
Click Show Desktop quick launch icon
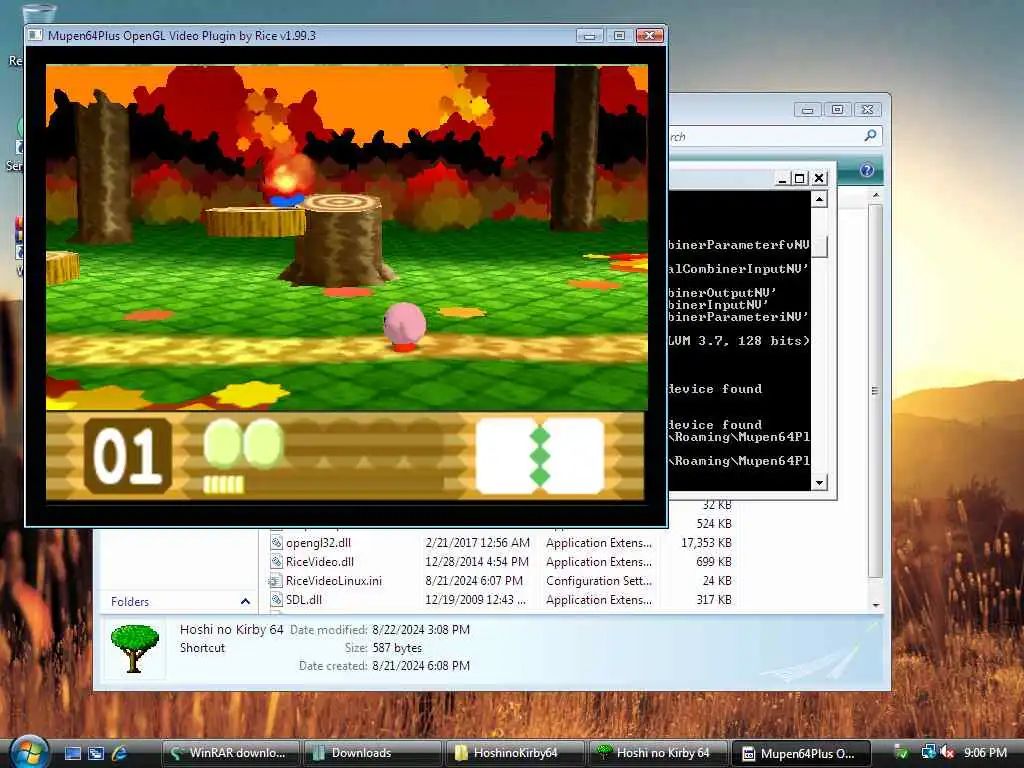72,753
